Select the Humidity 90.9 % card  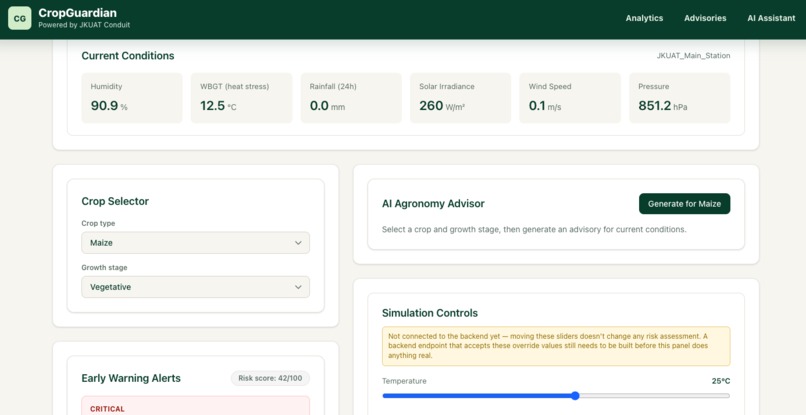coord(132,98)
